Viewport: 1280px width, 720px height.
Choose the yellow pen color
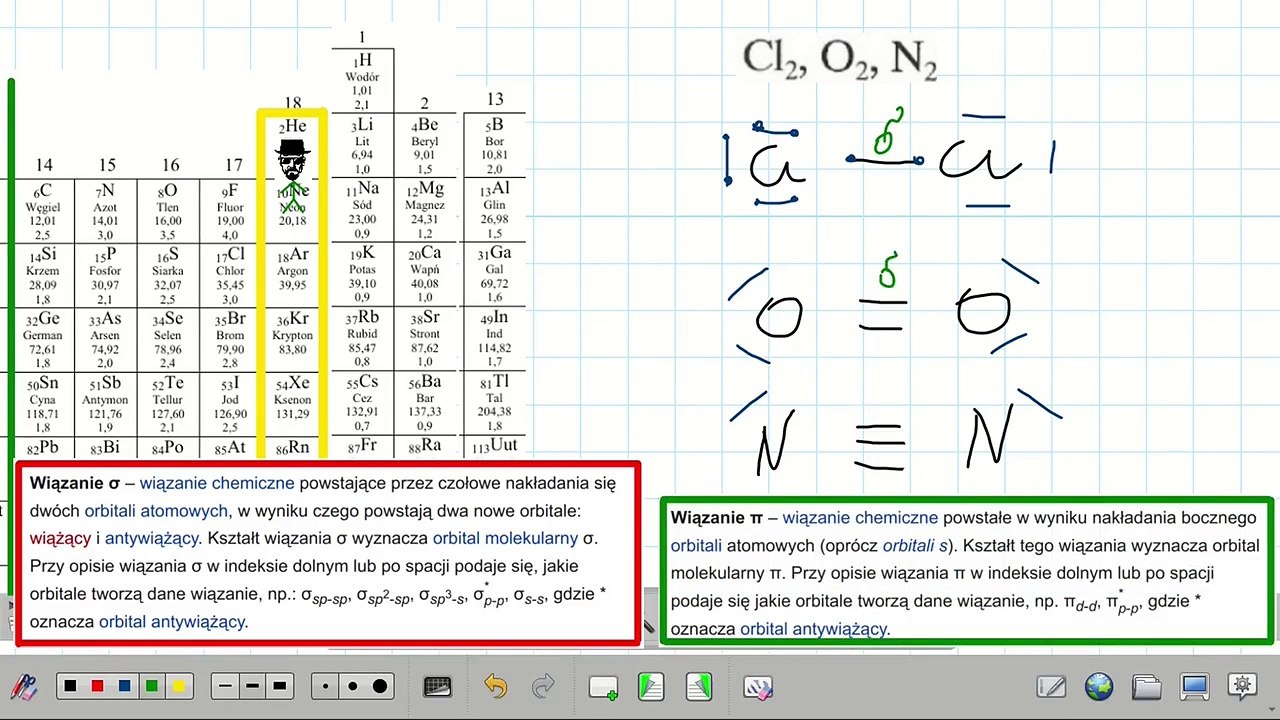[x=178, y=686]
